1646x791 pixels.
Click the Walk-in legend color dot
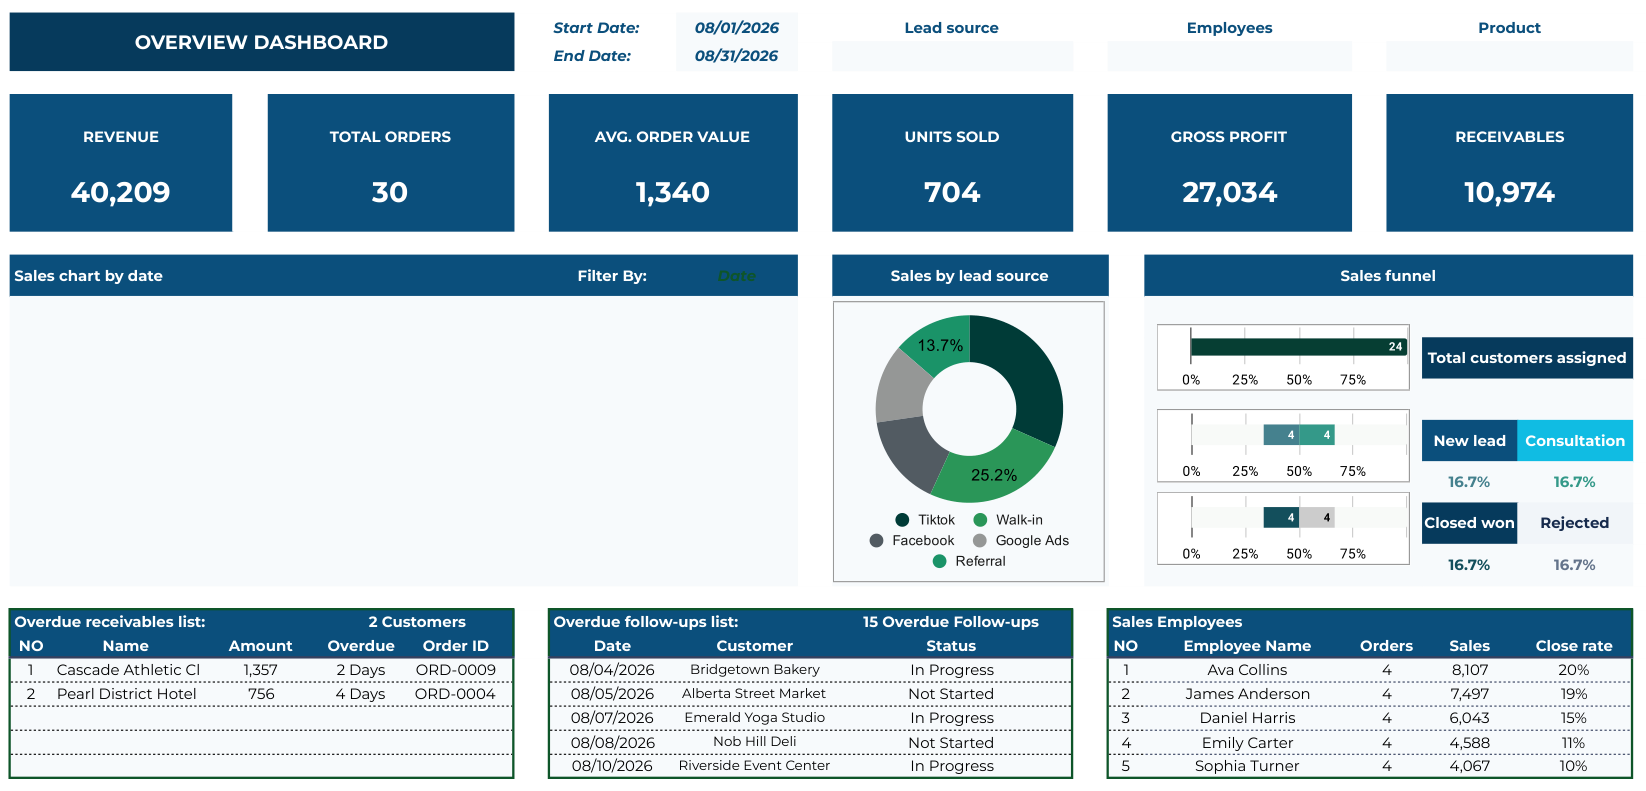[980, 520]
